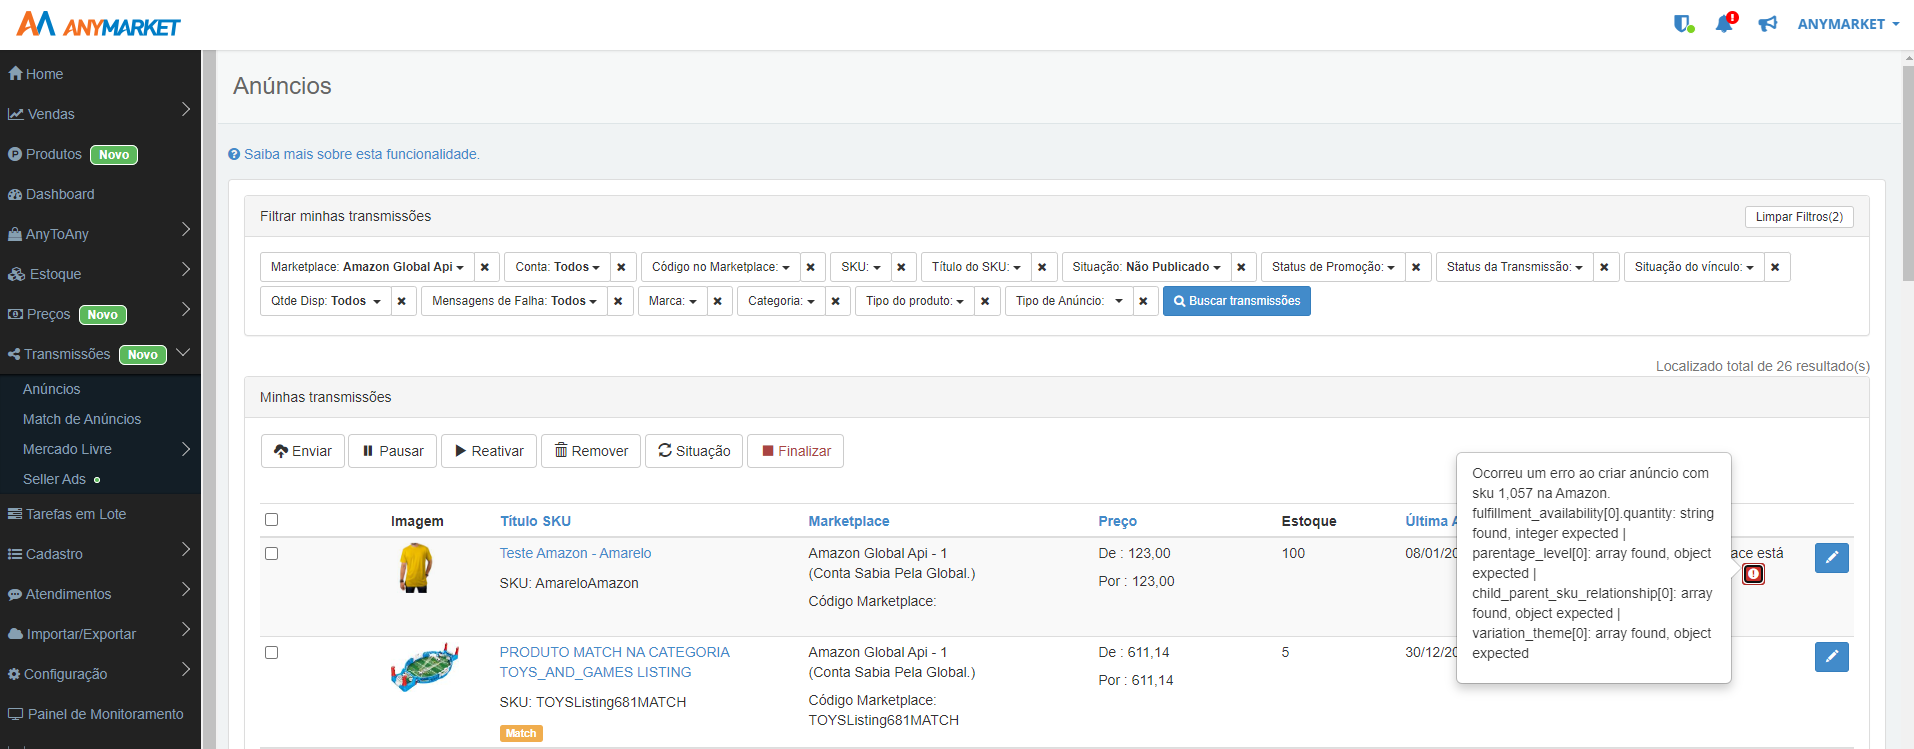Click the Finalizar button

click(795, 451)
